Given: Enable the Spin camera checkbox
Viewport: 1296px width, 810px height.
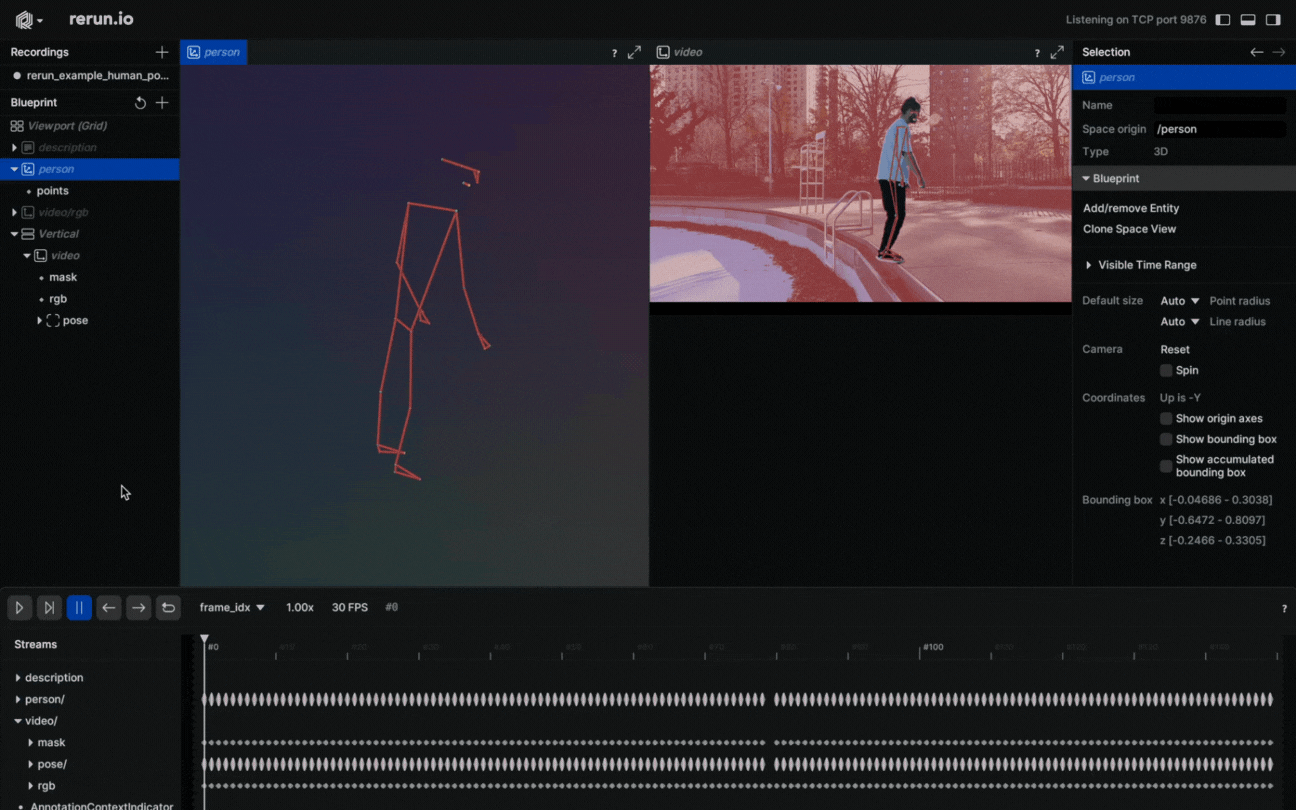Looking at the screenshot, I should [1166, 371].
